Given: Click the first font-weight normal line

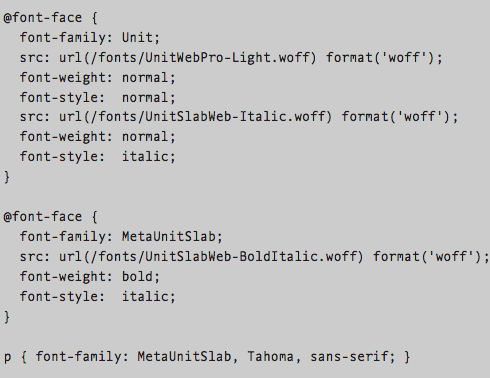Looking at the screenshot, I should pyautogui.click(x=97, y=78).
